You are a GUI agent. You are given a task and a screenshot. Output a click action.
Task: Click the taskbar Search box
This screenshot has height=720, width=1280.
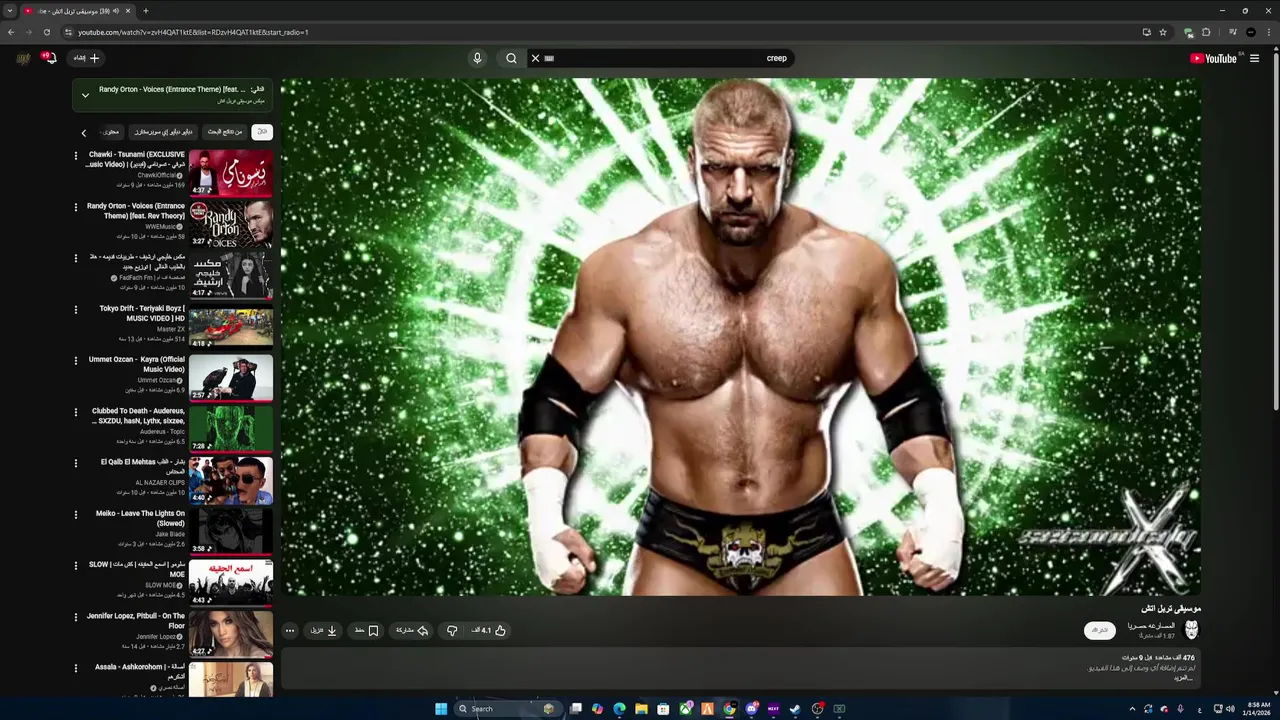click(507, 709)
